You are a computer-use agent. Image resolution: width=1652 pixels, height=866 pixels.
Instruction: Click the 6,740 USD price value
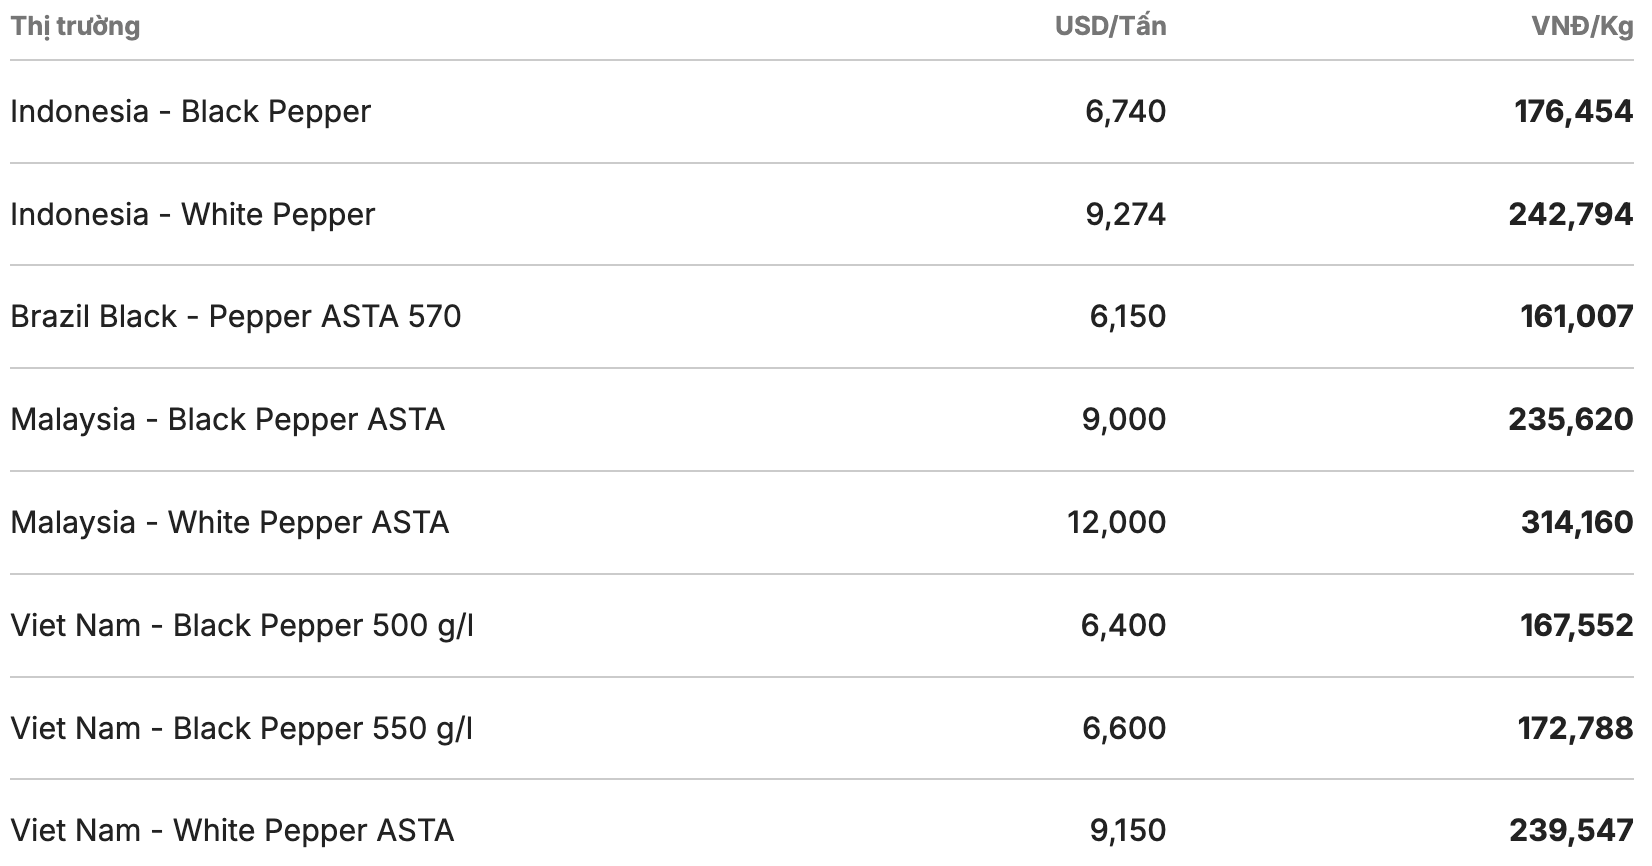coord(1125,111)
